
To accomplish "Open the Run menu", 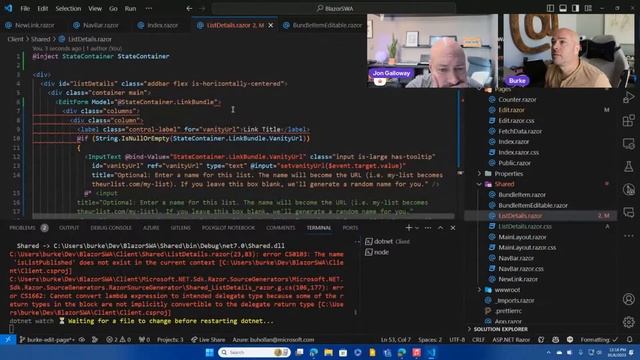I will click(130, 8).
